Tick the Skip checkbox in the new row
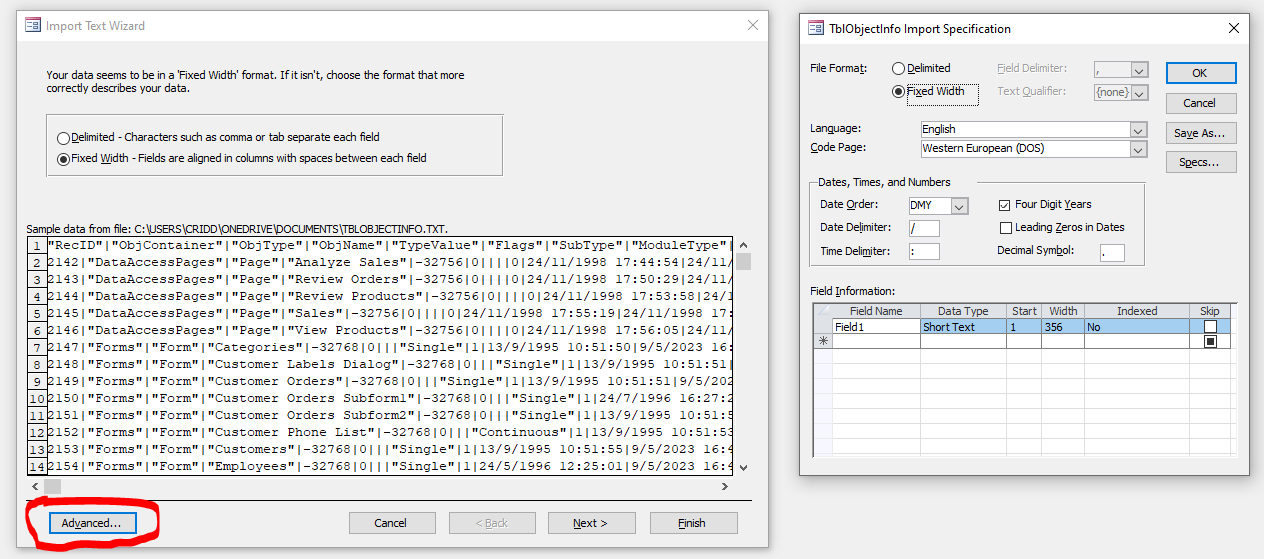The width and height of the screenshot is (1264, 559). click(x=1210, y=342)
